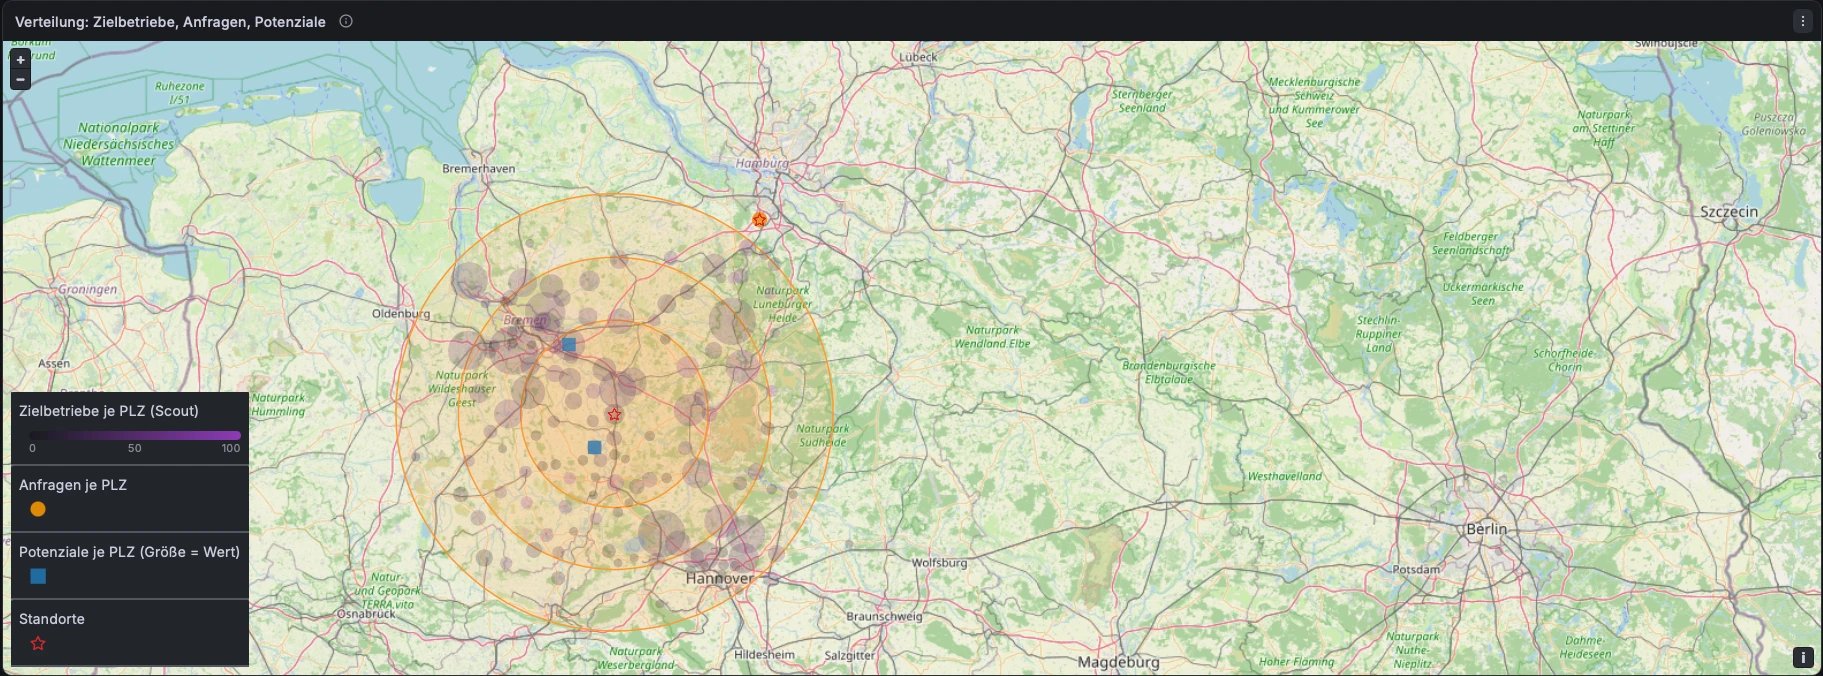This screenshot has height=676, width=1823.
Task: Click the Berlin city label on map
Action: coord(1486,529)
